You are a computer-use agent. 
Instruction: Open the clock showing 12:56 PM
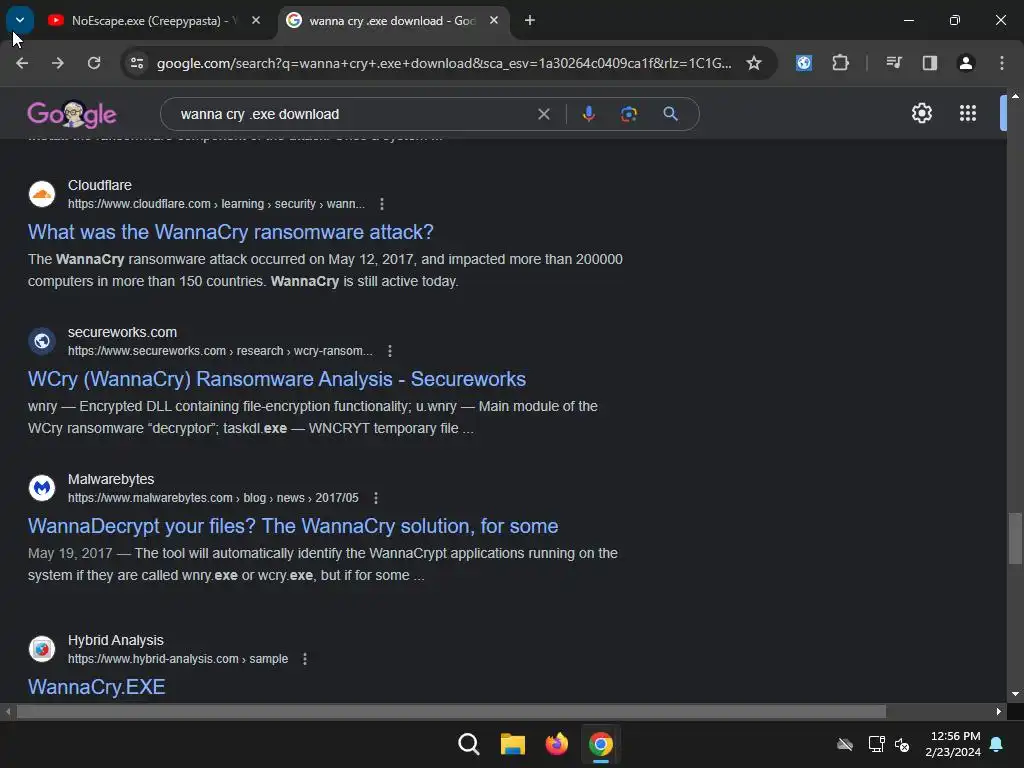(x=953, y=744)
